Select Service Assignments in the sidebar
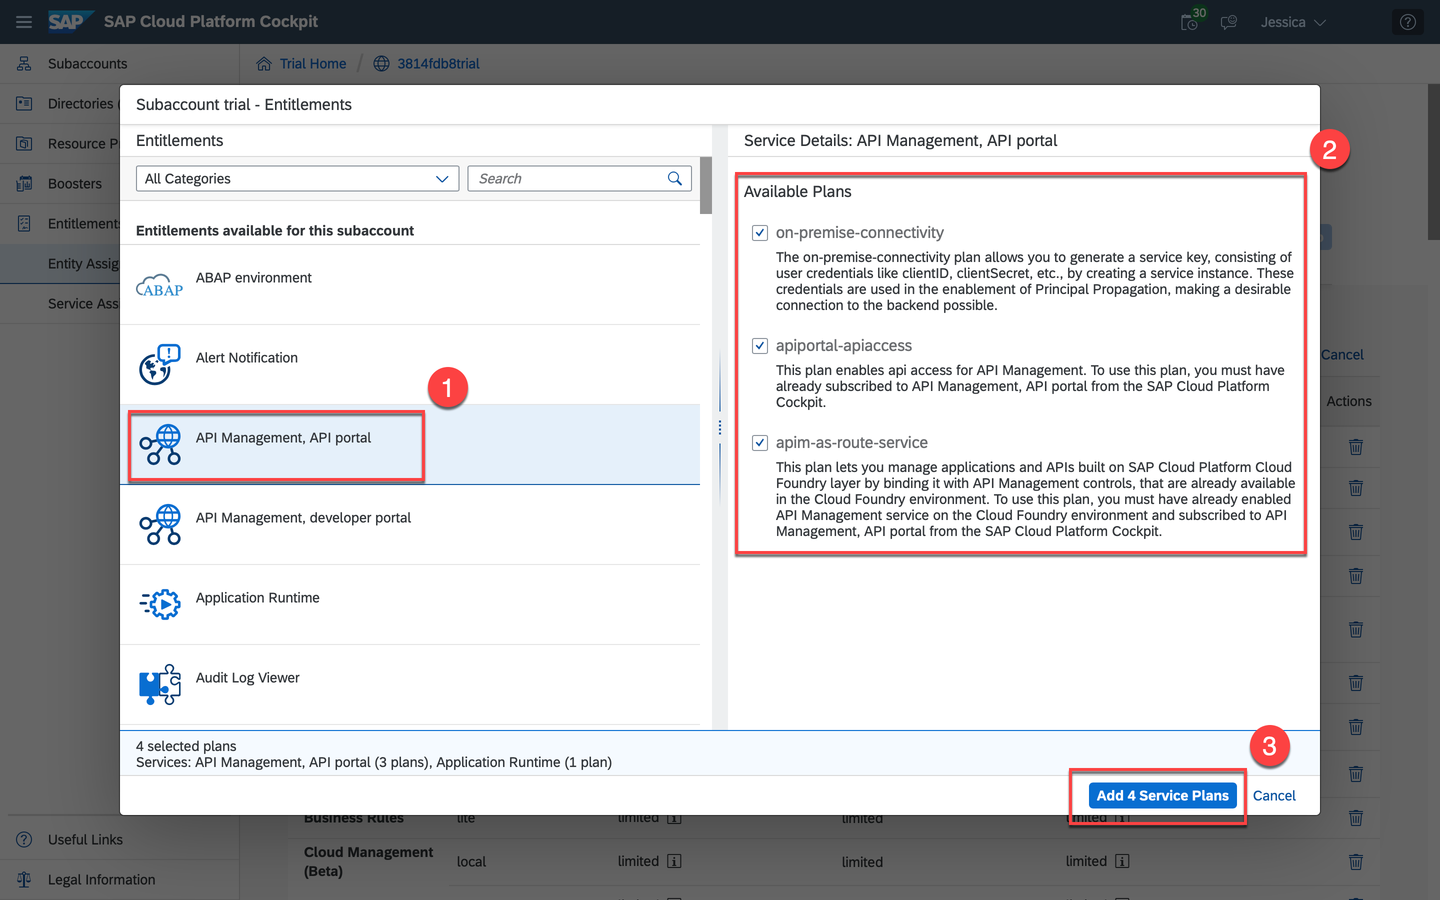The height and width of the screenshot is (900, 1440). tap(84, 303)
